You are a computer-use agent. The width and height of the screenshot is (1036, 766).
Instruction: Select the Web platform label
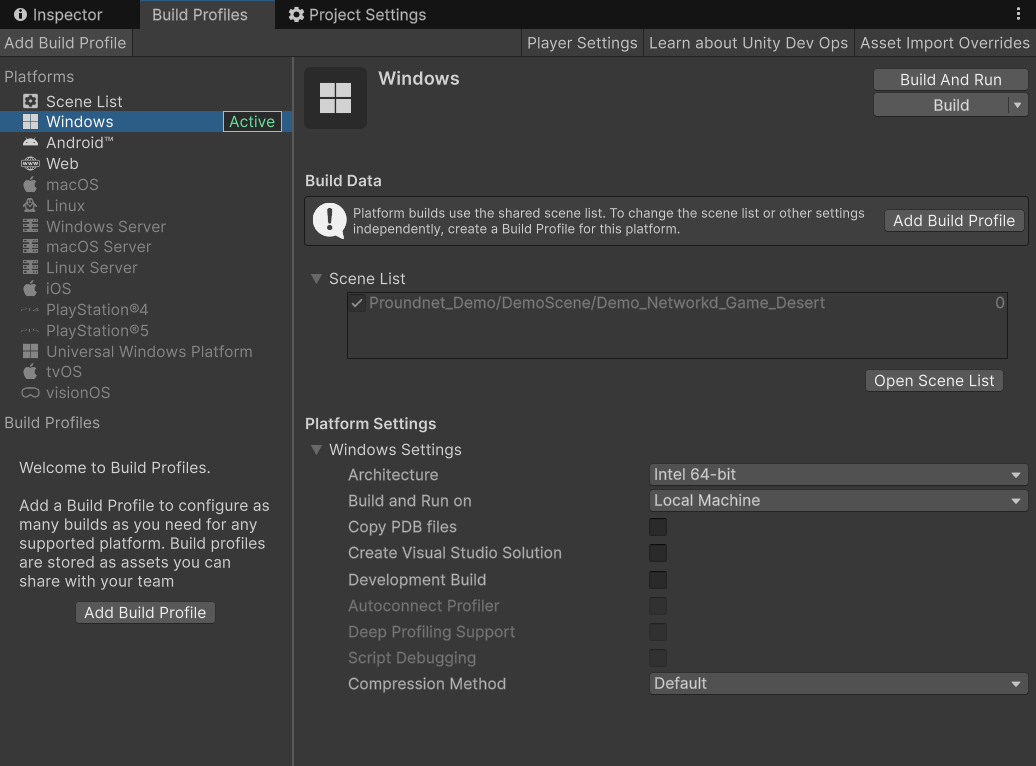[x=62, y=163]
